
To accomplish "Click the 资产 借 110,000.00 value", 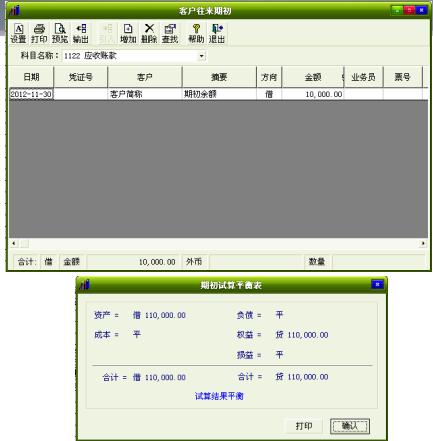I will pos(159,315).
